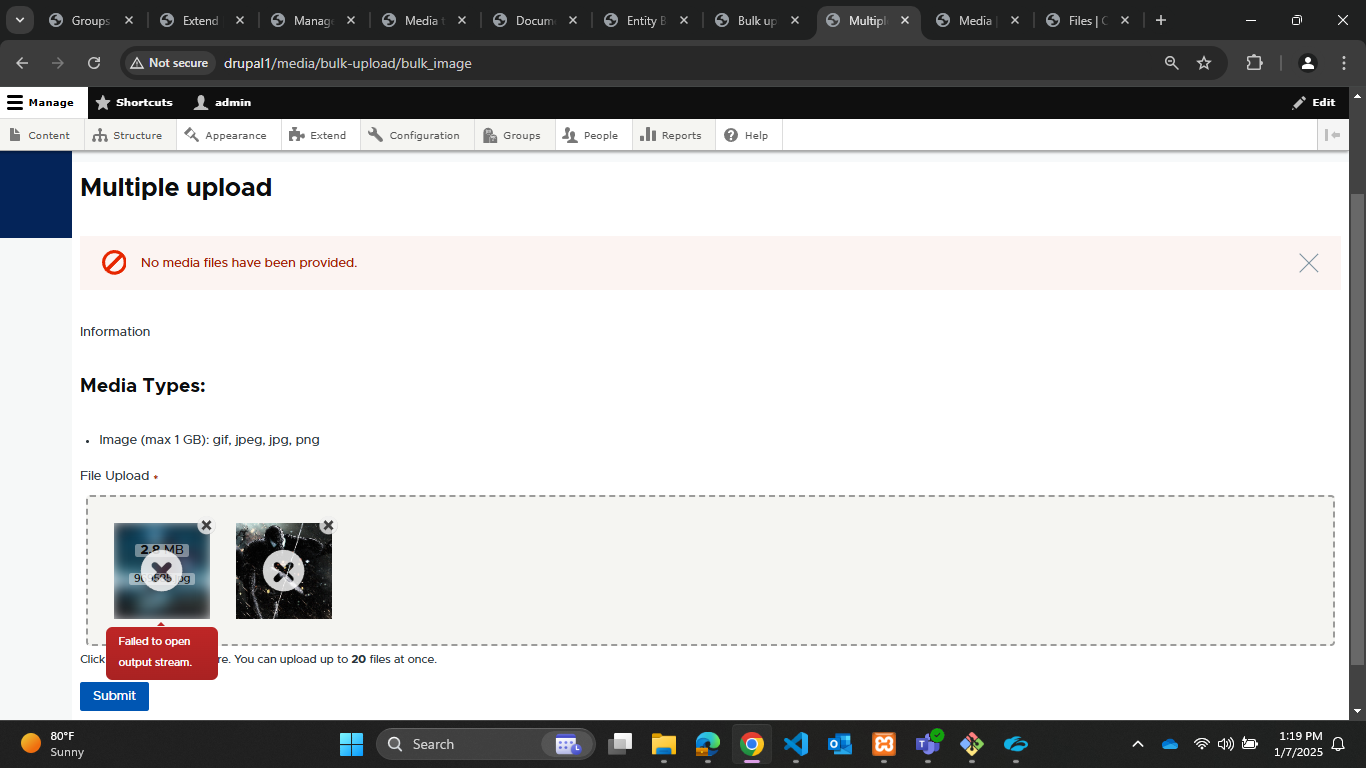1366x768 pixels.
Task: Open the admin user menu
Action: [222, 102]
